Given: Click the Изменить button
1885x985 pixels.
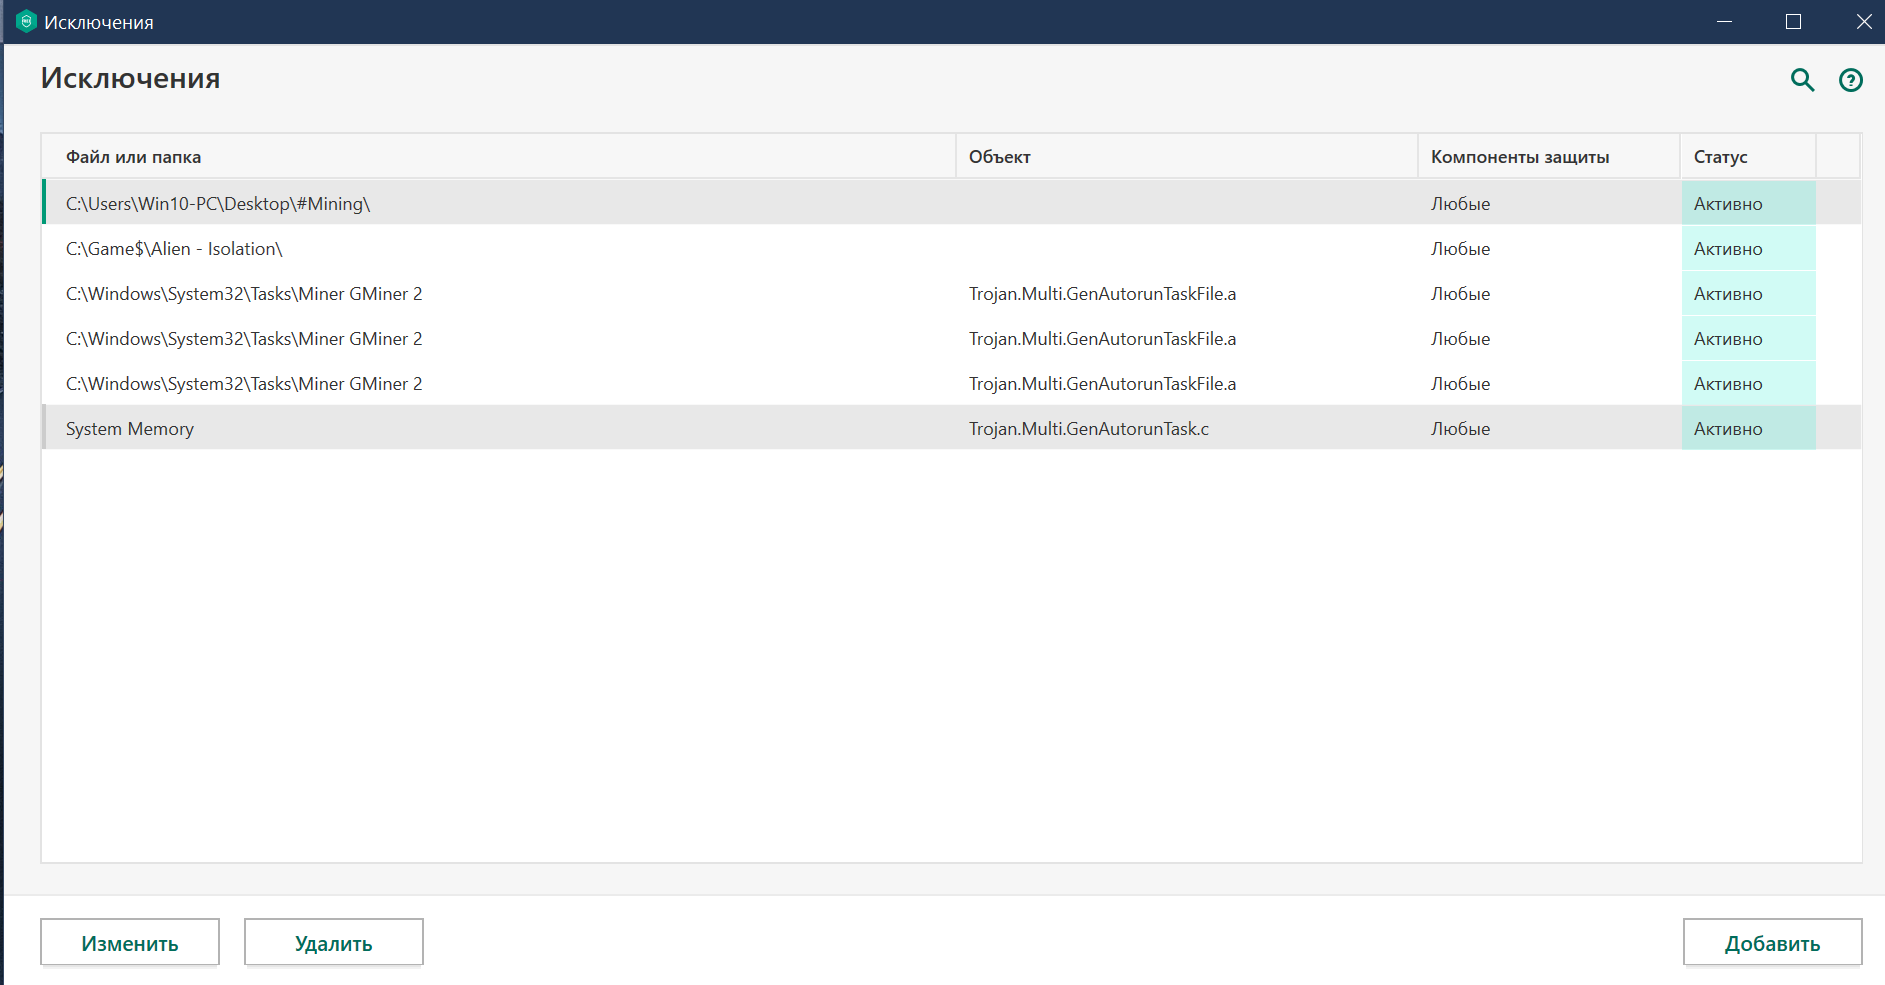Looking at the screenshot, I should click(x=130, y=943).
